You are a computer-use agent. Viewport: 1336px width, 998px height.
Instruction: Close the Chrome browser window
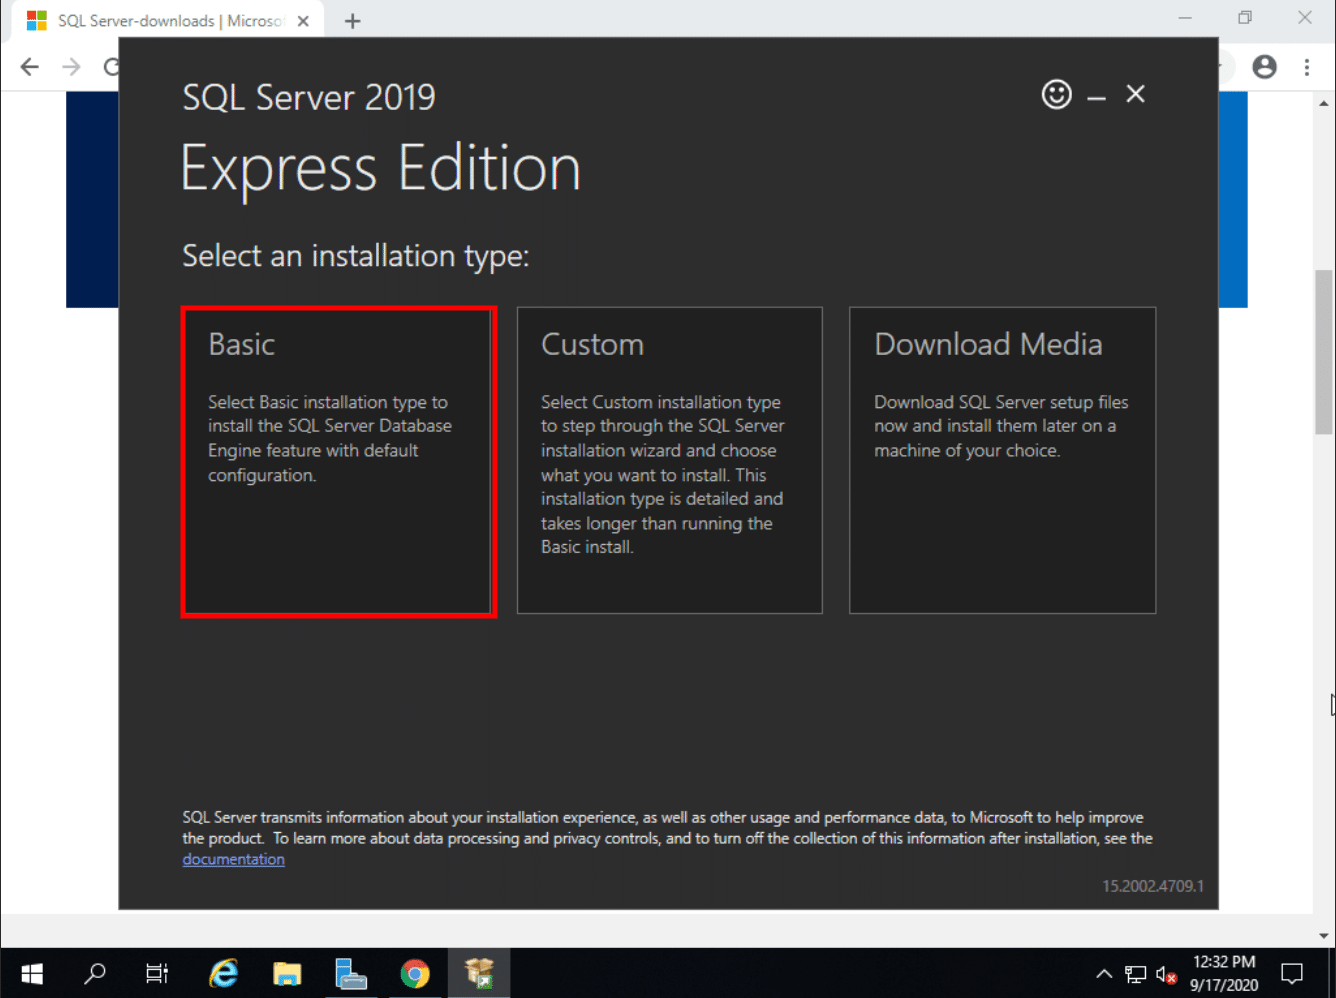pyautogui.click(x=1305, y=18)
